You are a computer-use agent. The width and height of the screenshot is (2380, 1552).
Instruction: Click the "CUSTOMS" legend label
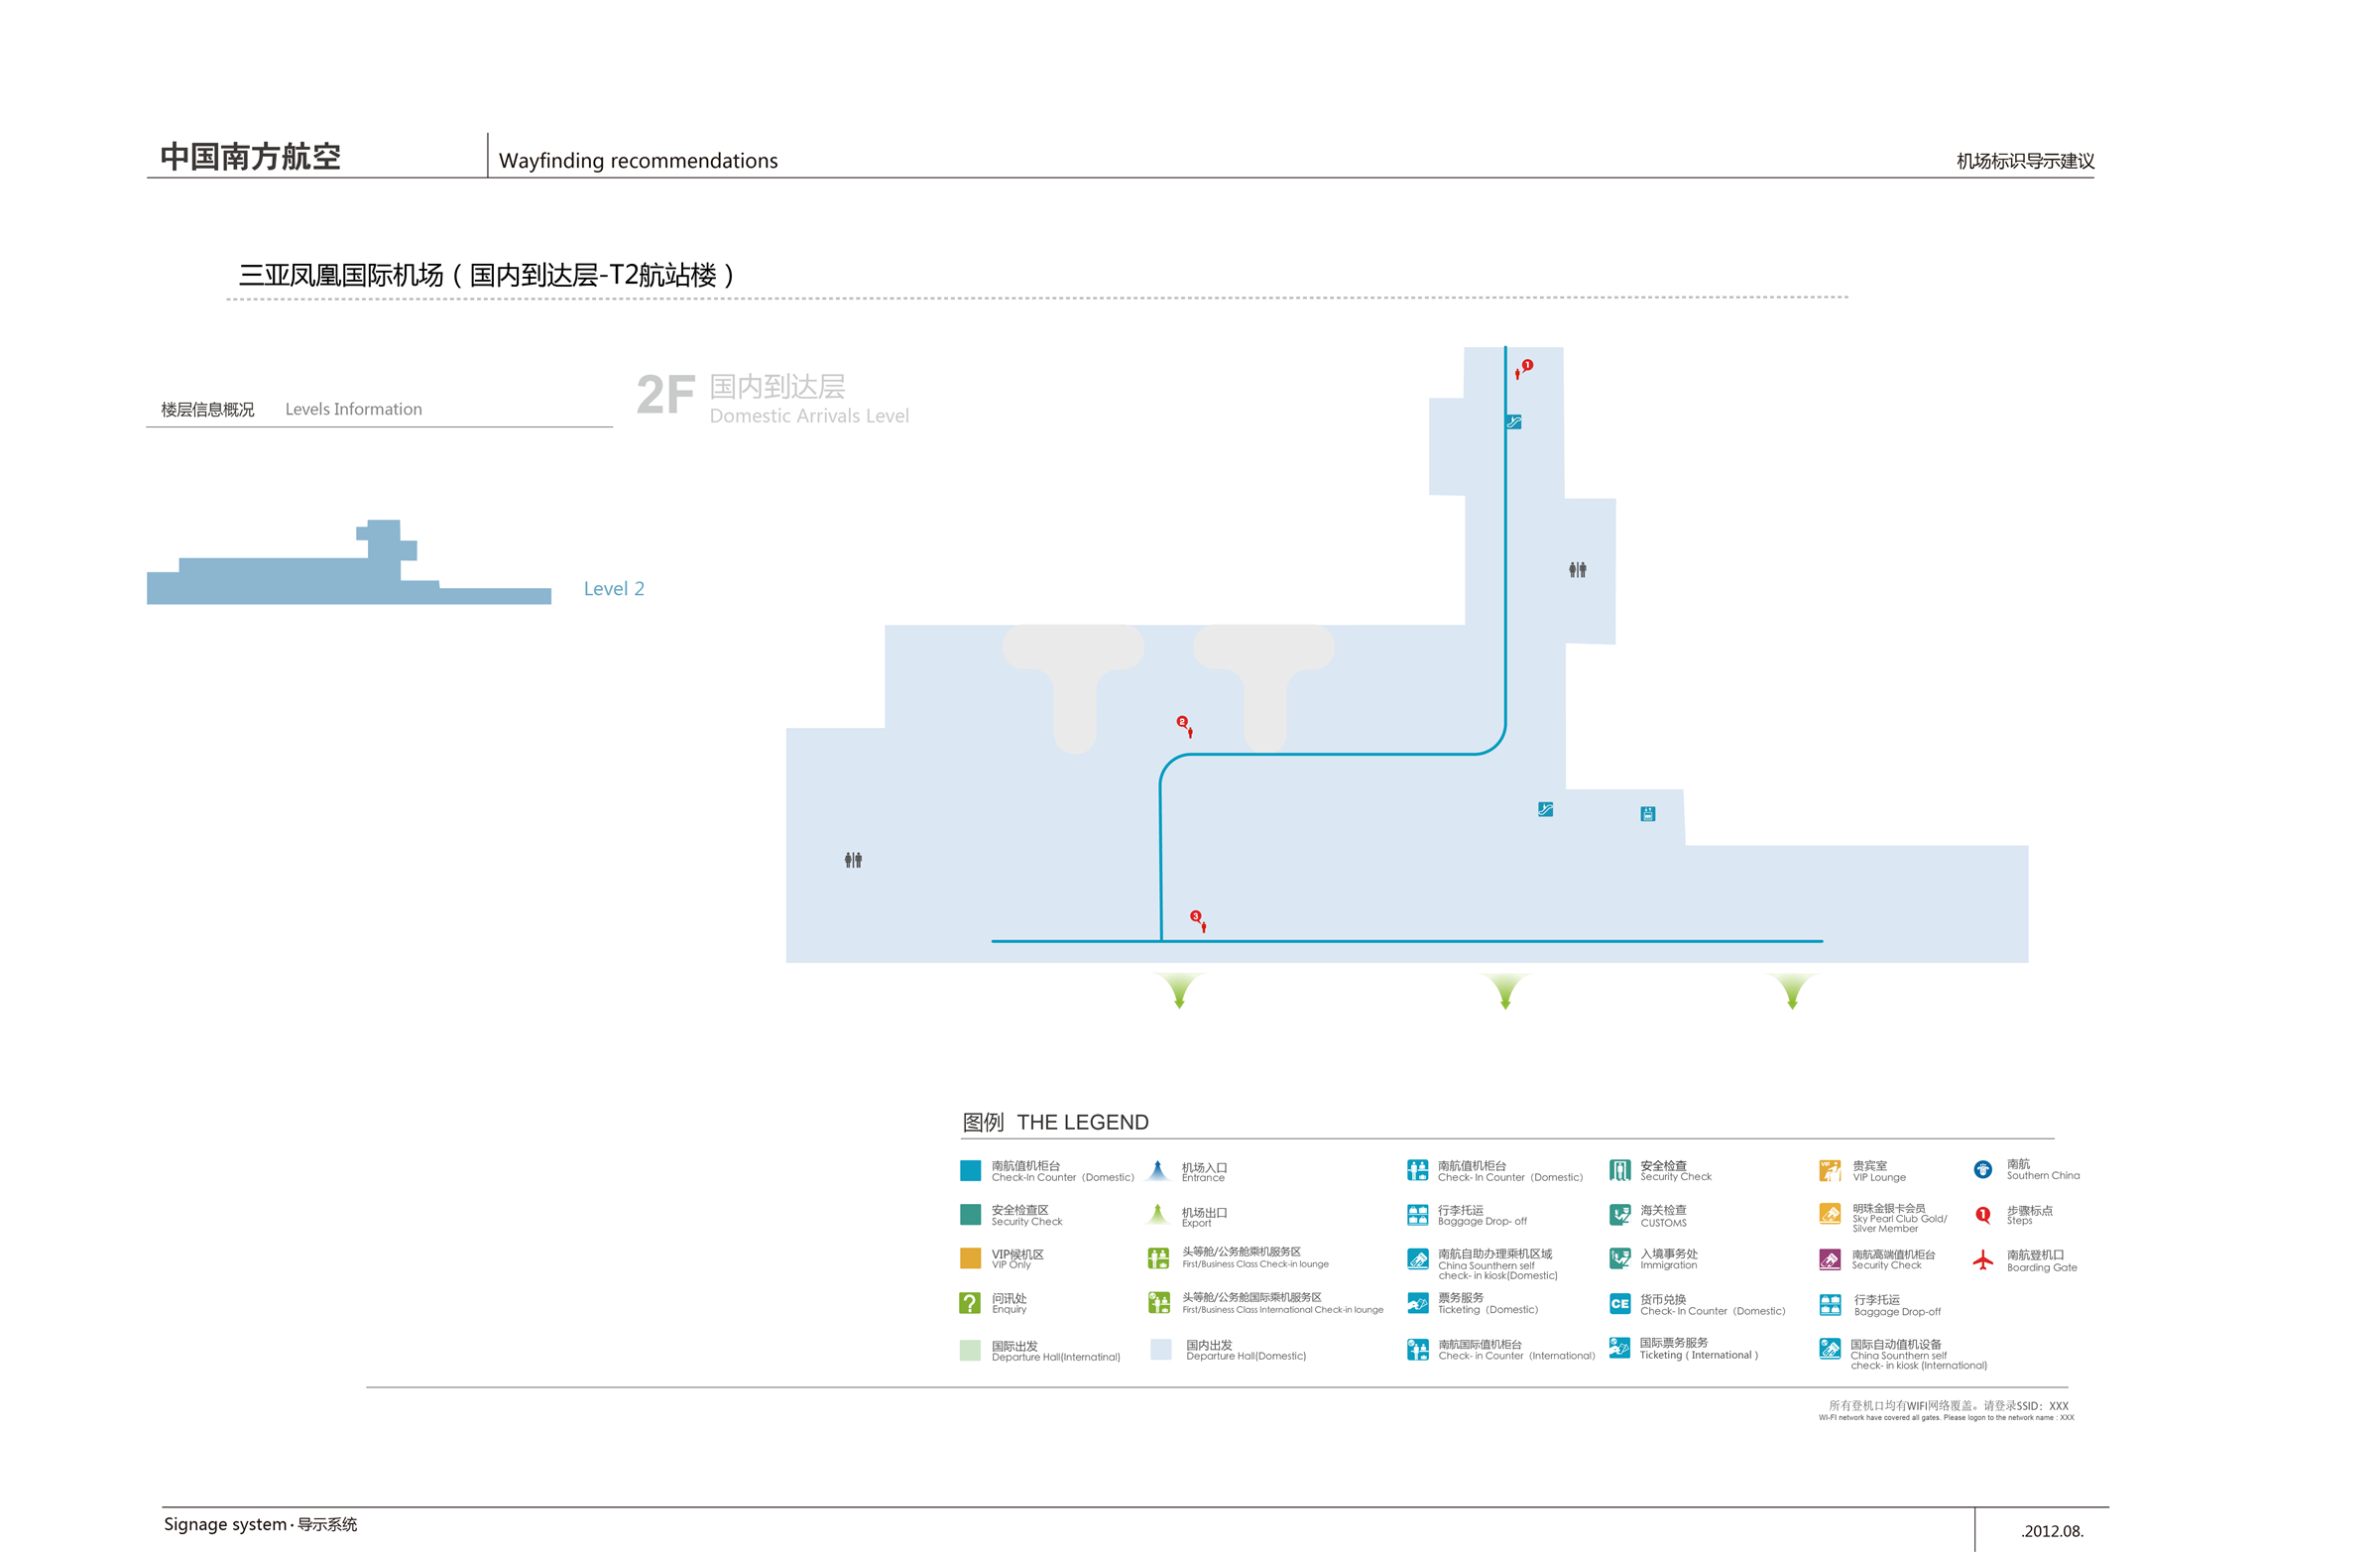point(1663,1223)
